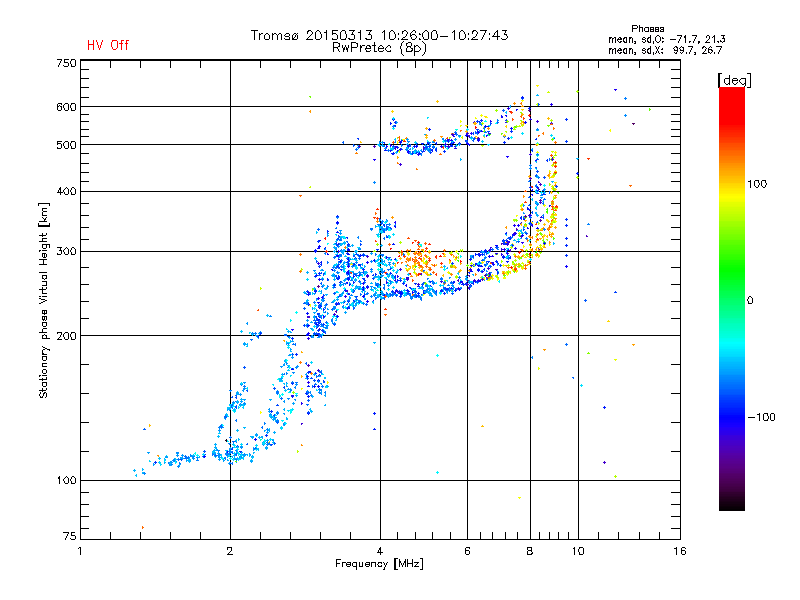Click x-axis tick label '2'

pyautogui.click(x=230, y=551)
